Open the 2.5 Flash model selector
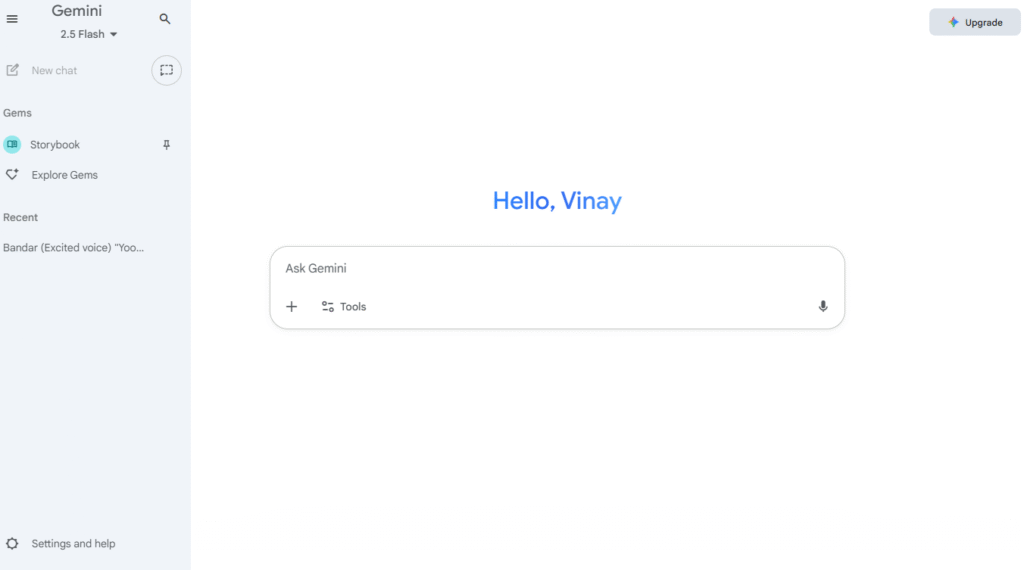Screen dimensions: 1024x570 coord(89,34)
